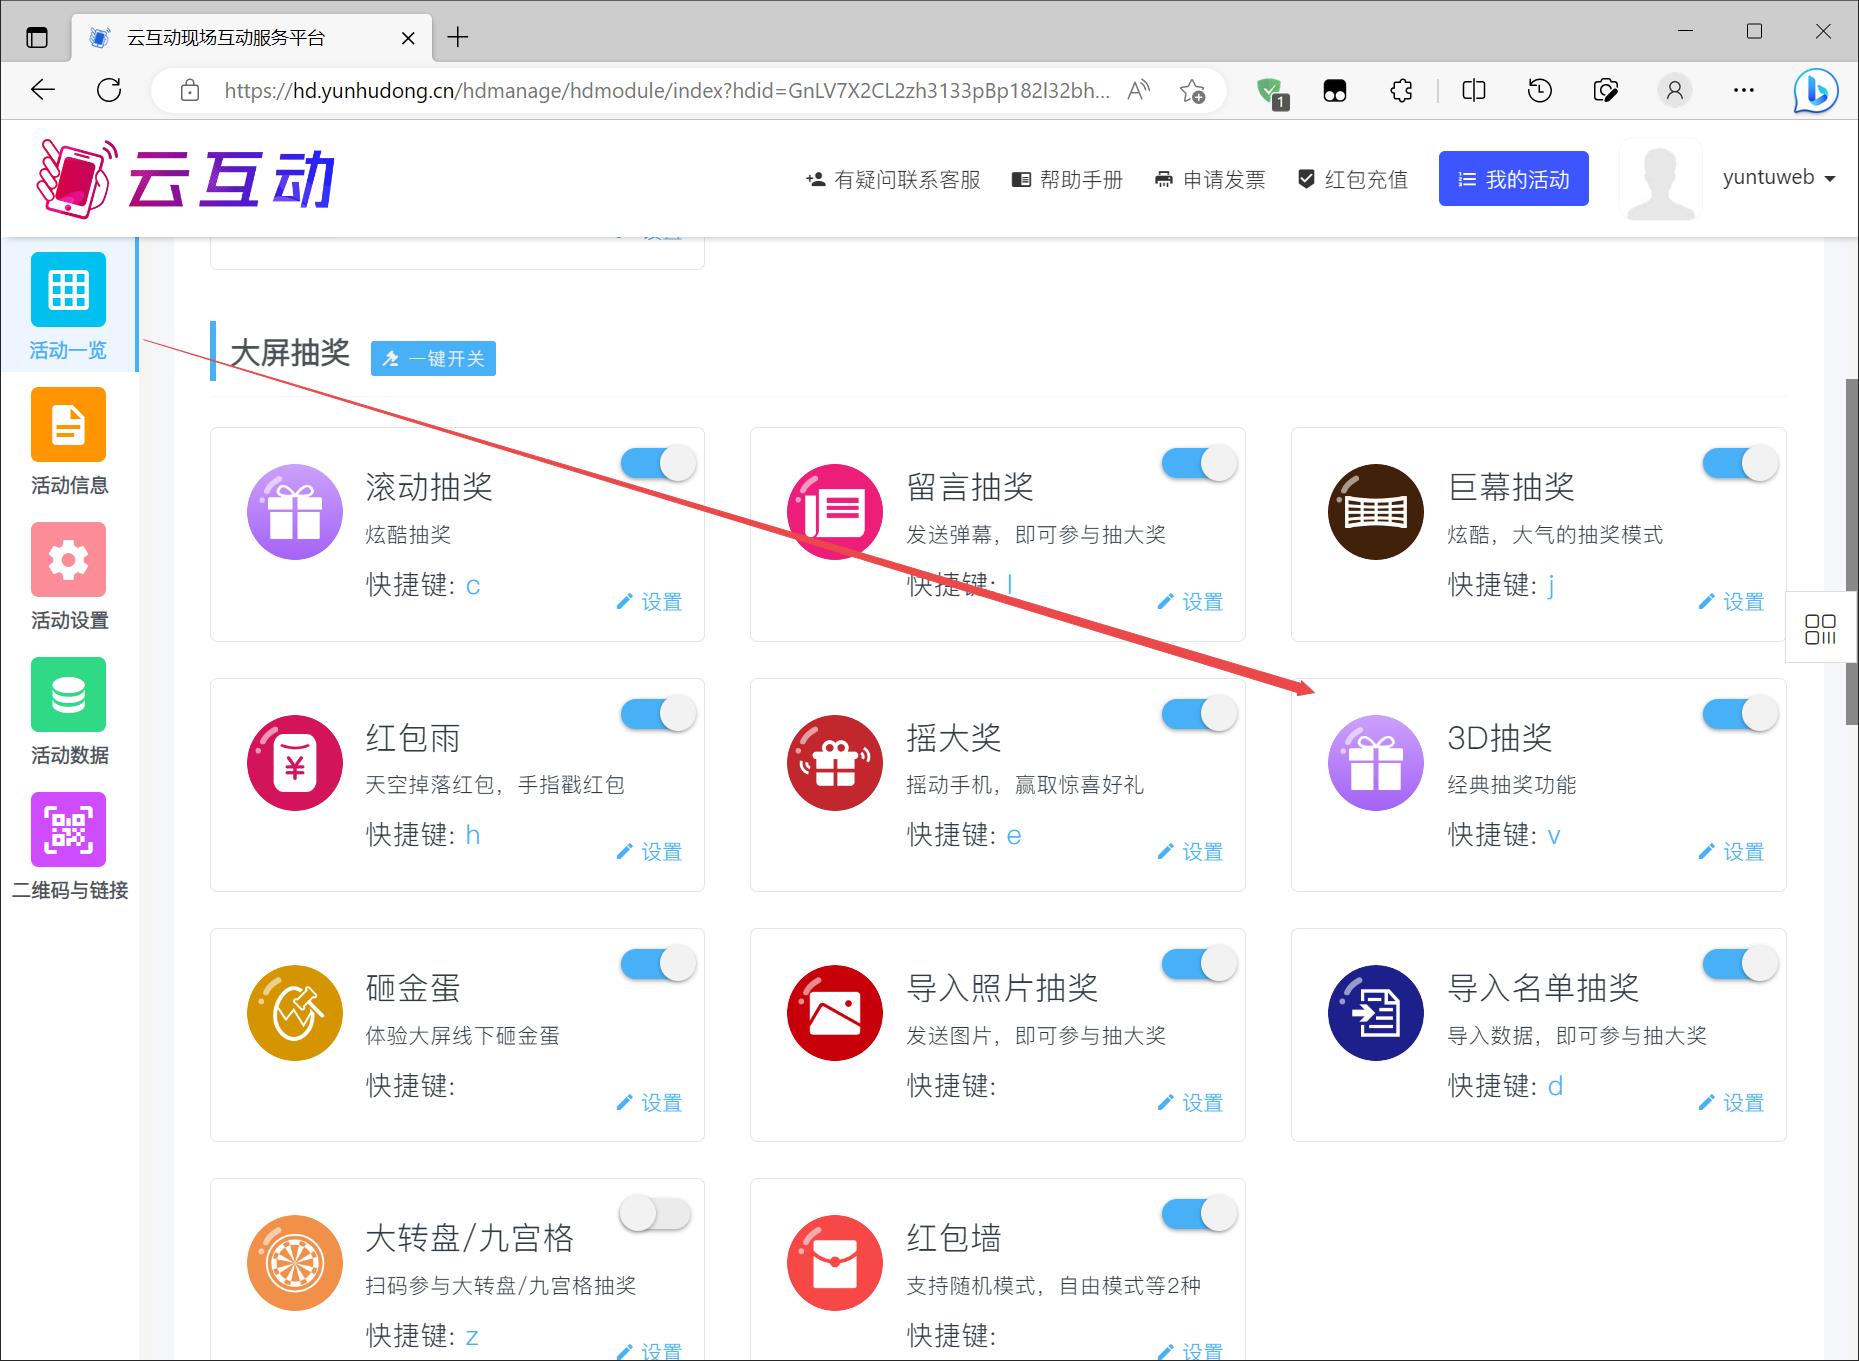Click the 活动一览 grid sidebar icon
Viewport: 1859px width, 1361px height.
(68, 290)
